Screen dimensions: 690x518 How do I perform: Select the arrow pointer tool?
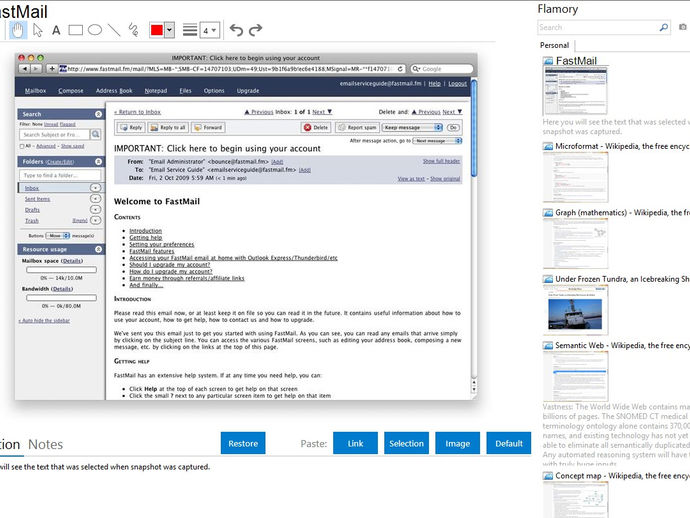[38, 30]
